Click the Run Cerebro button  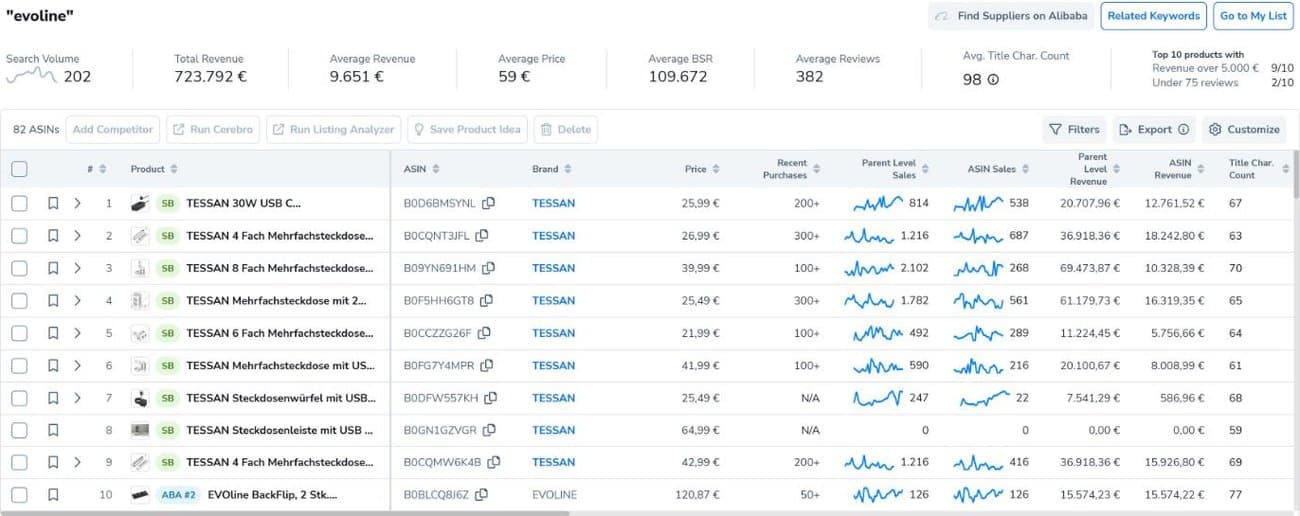[212, 129]
